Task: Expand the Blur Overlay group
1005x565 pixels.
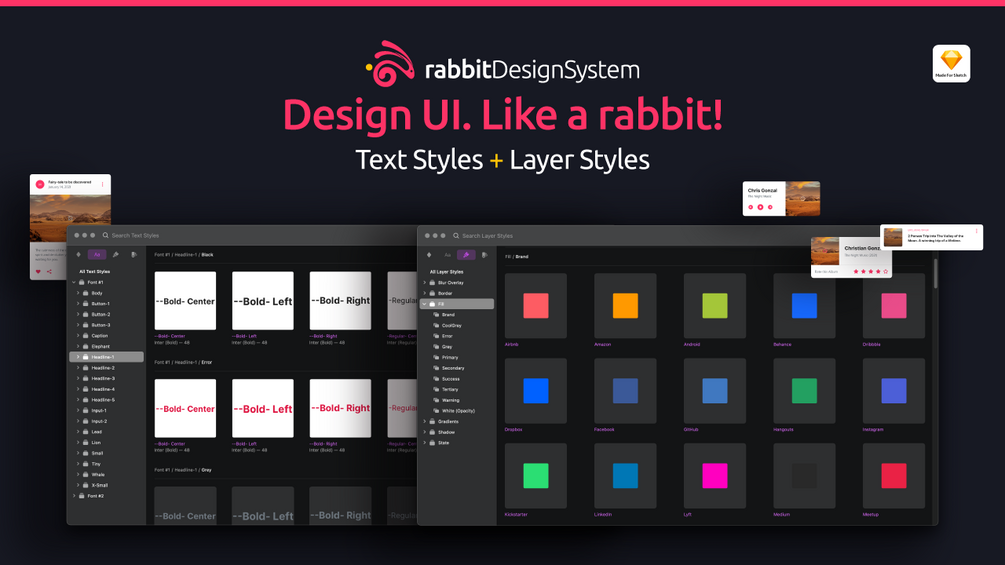Action: [x=424, y=282]
